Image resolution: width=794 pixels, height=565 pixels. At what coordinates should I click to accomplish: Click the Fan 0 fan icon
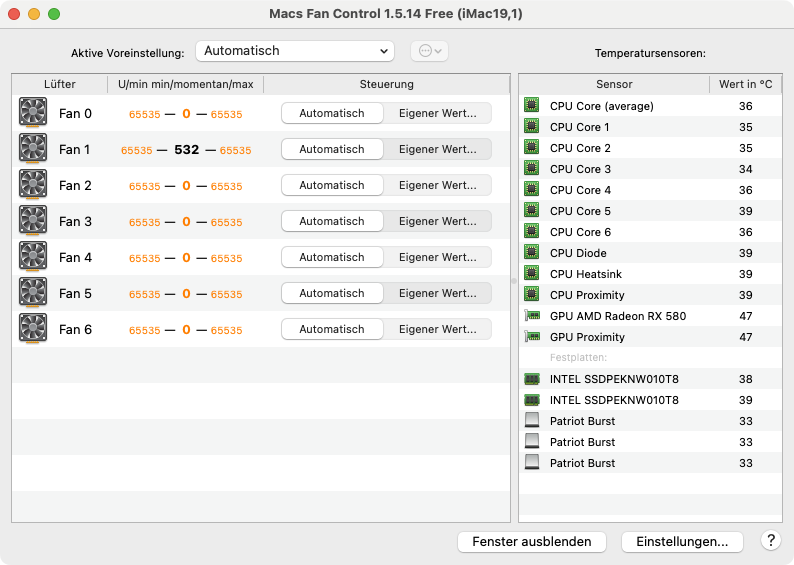point(33,113)
